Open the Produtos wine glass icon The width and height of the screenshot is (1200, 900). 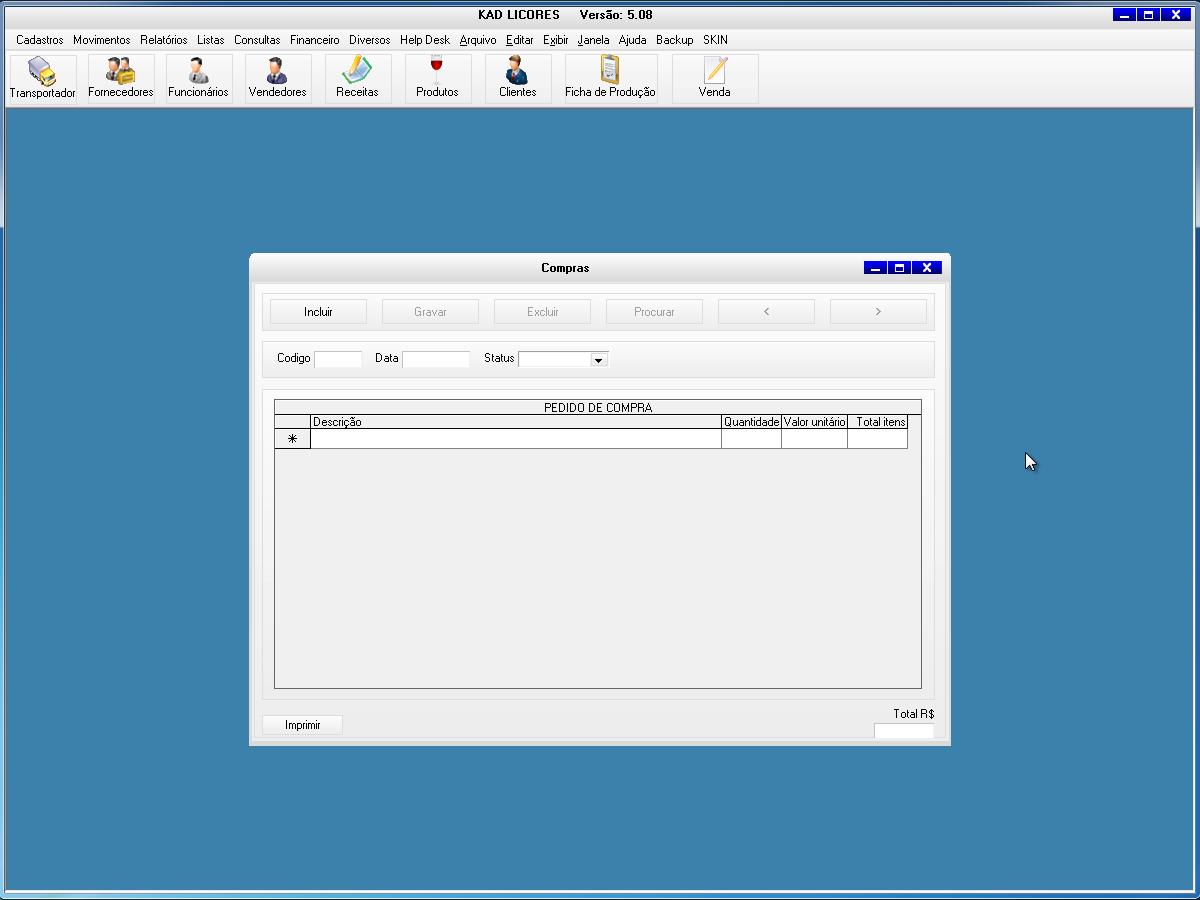[437, 79]
